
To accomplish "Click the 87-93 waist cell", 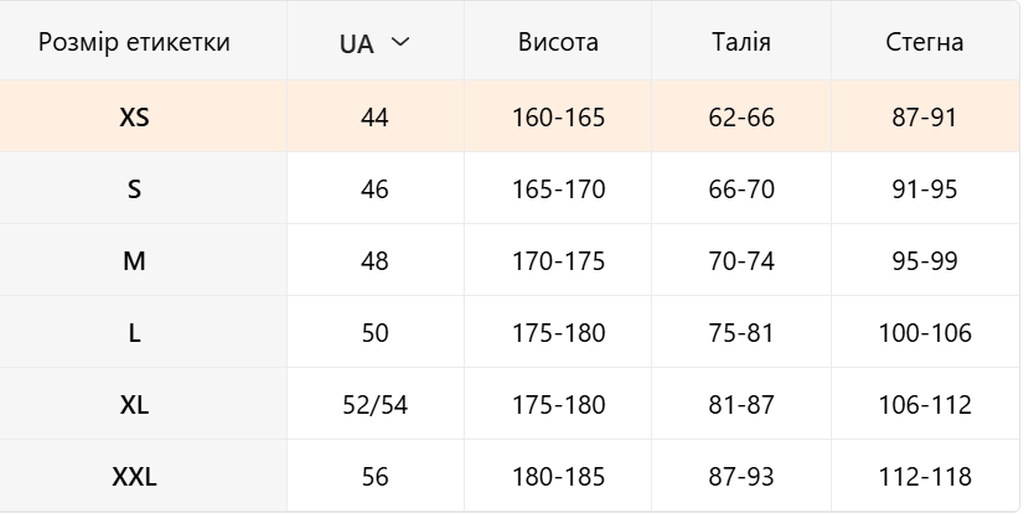I will (741, 475).
